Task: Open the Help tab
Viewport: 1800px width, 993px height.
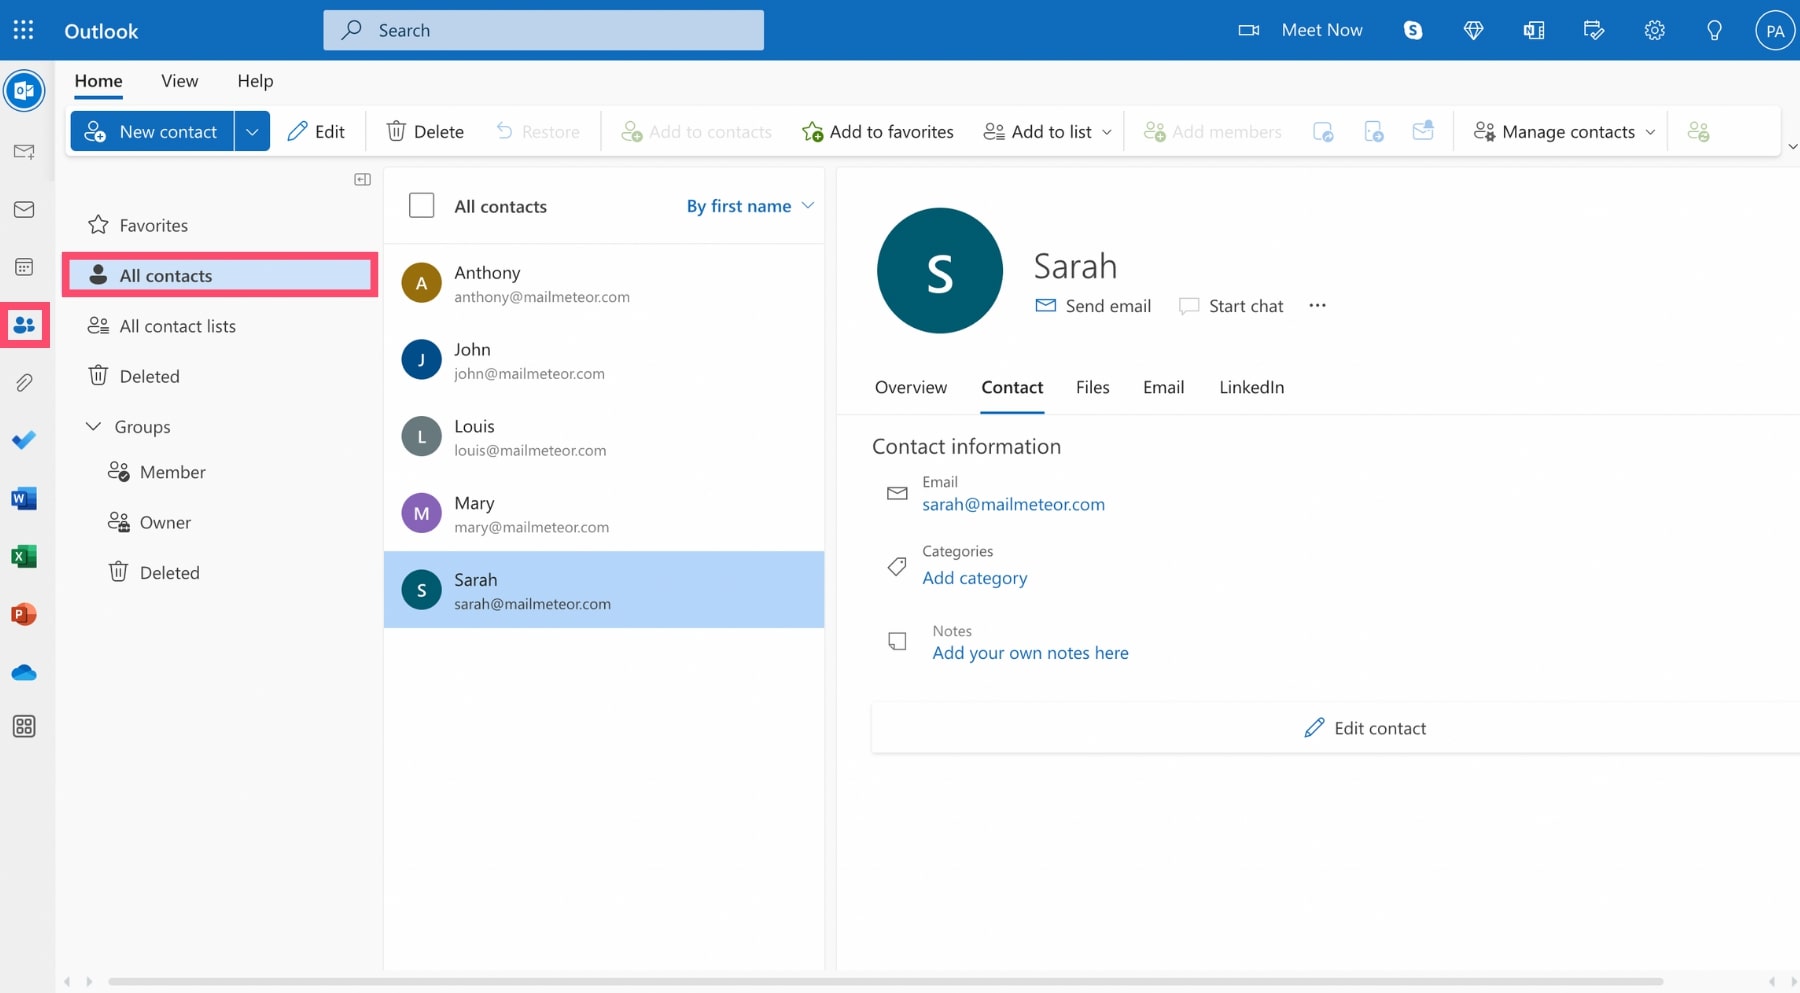Action: coord(255,81)
